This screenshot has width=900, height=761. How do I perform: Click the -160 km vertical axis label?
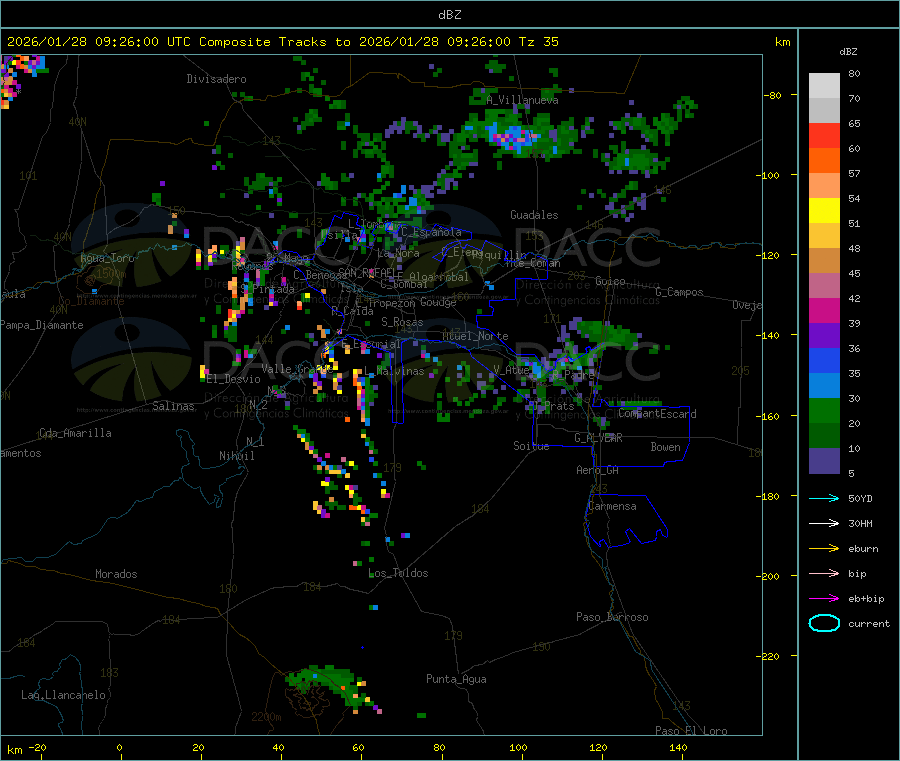pyautogui.click(x=770, y=416)
